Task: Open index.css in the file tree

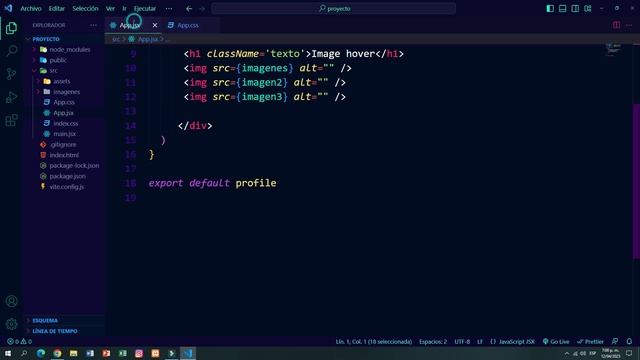Action: coord(65,123)
